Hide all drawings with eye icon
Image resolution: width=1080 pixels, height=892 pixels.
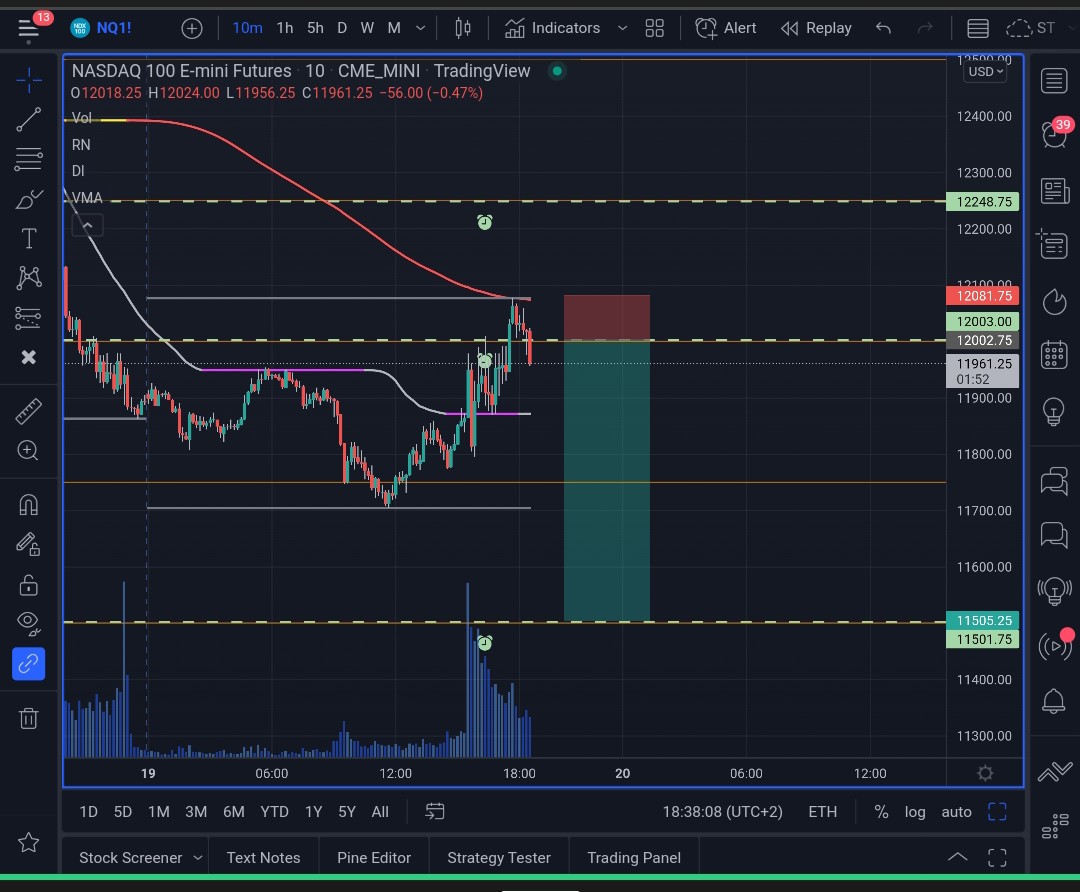point(28,623)
